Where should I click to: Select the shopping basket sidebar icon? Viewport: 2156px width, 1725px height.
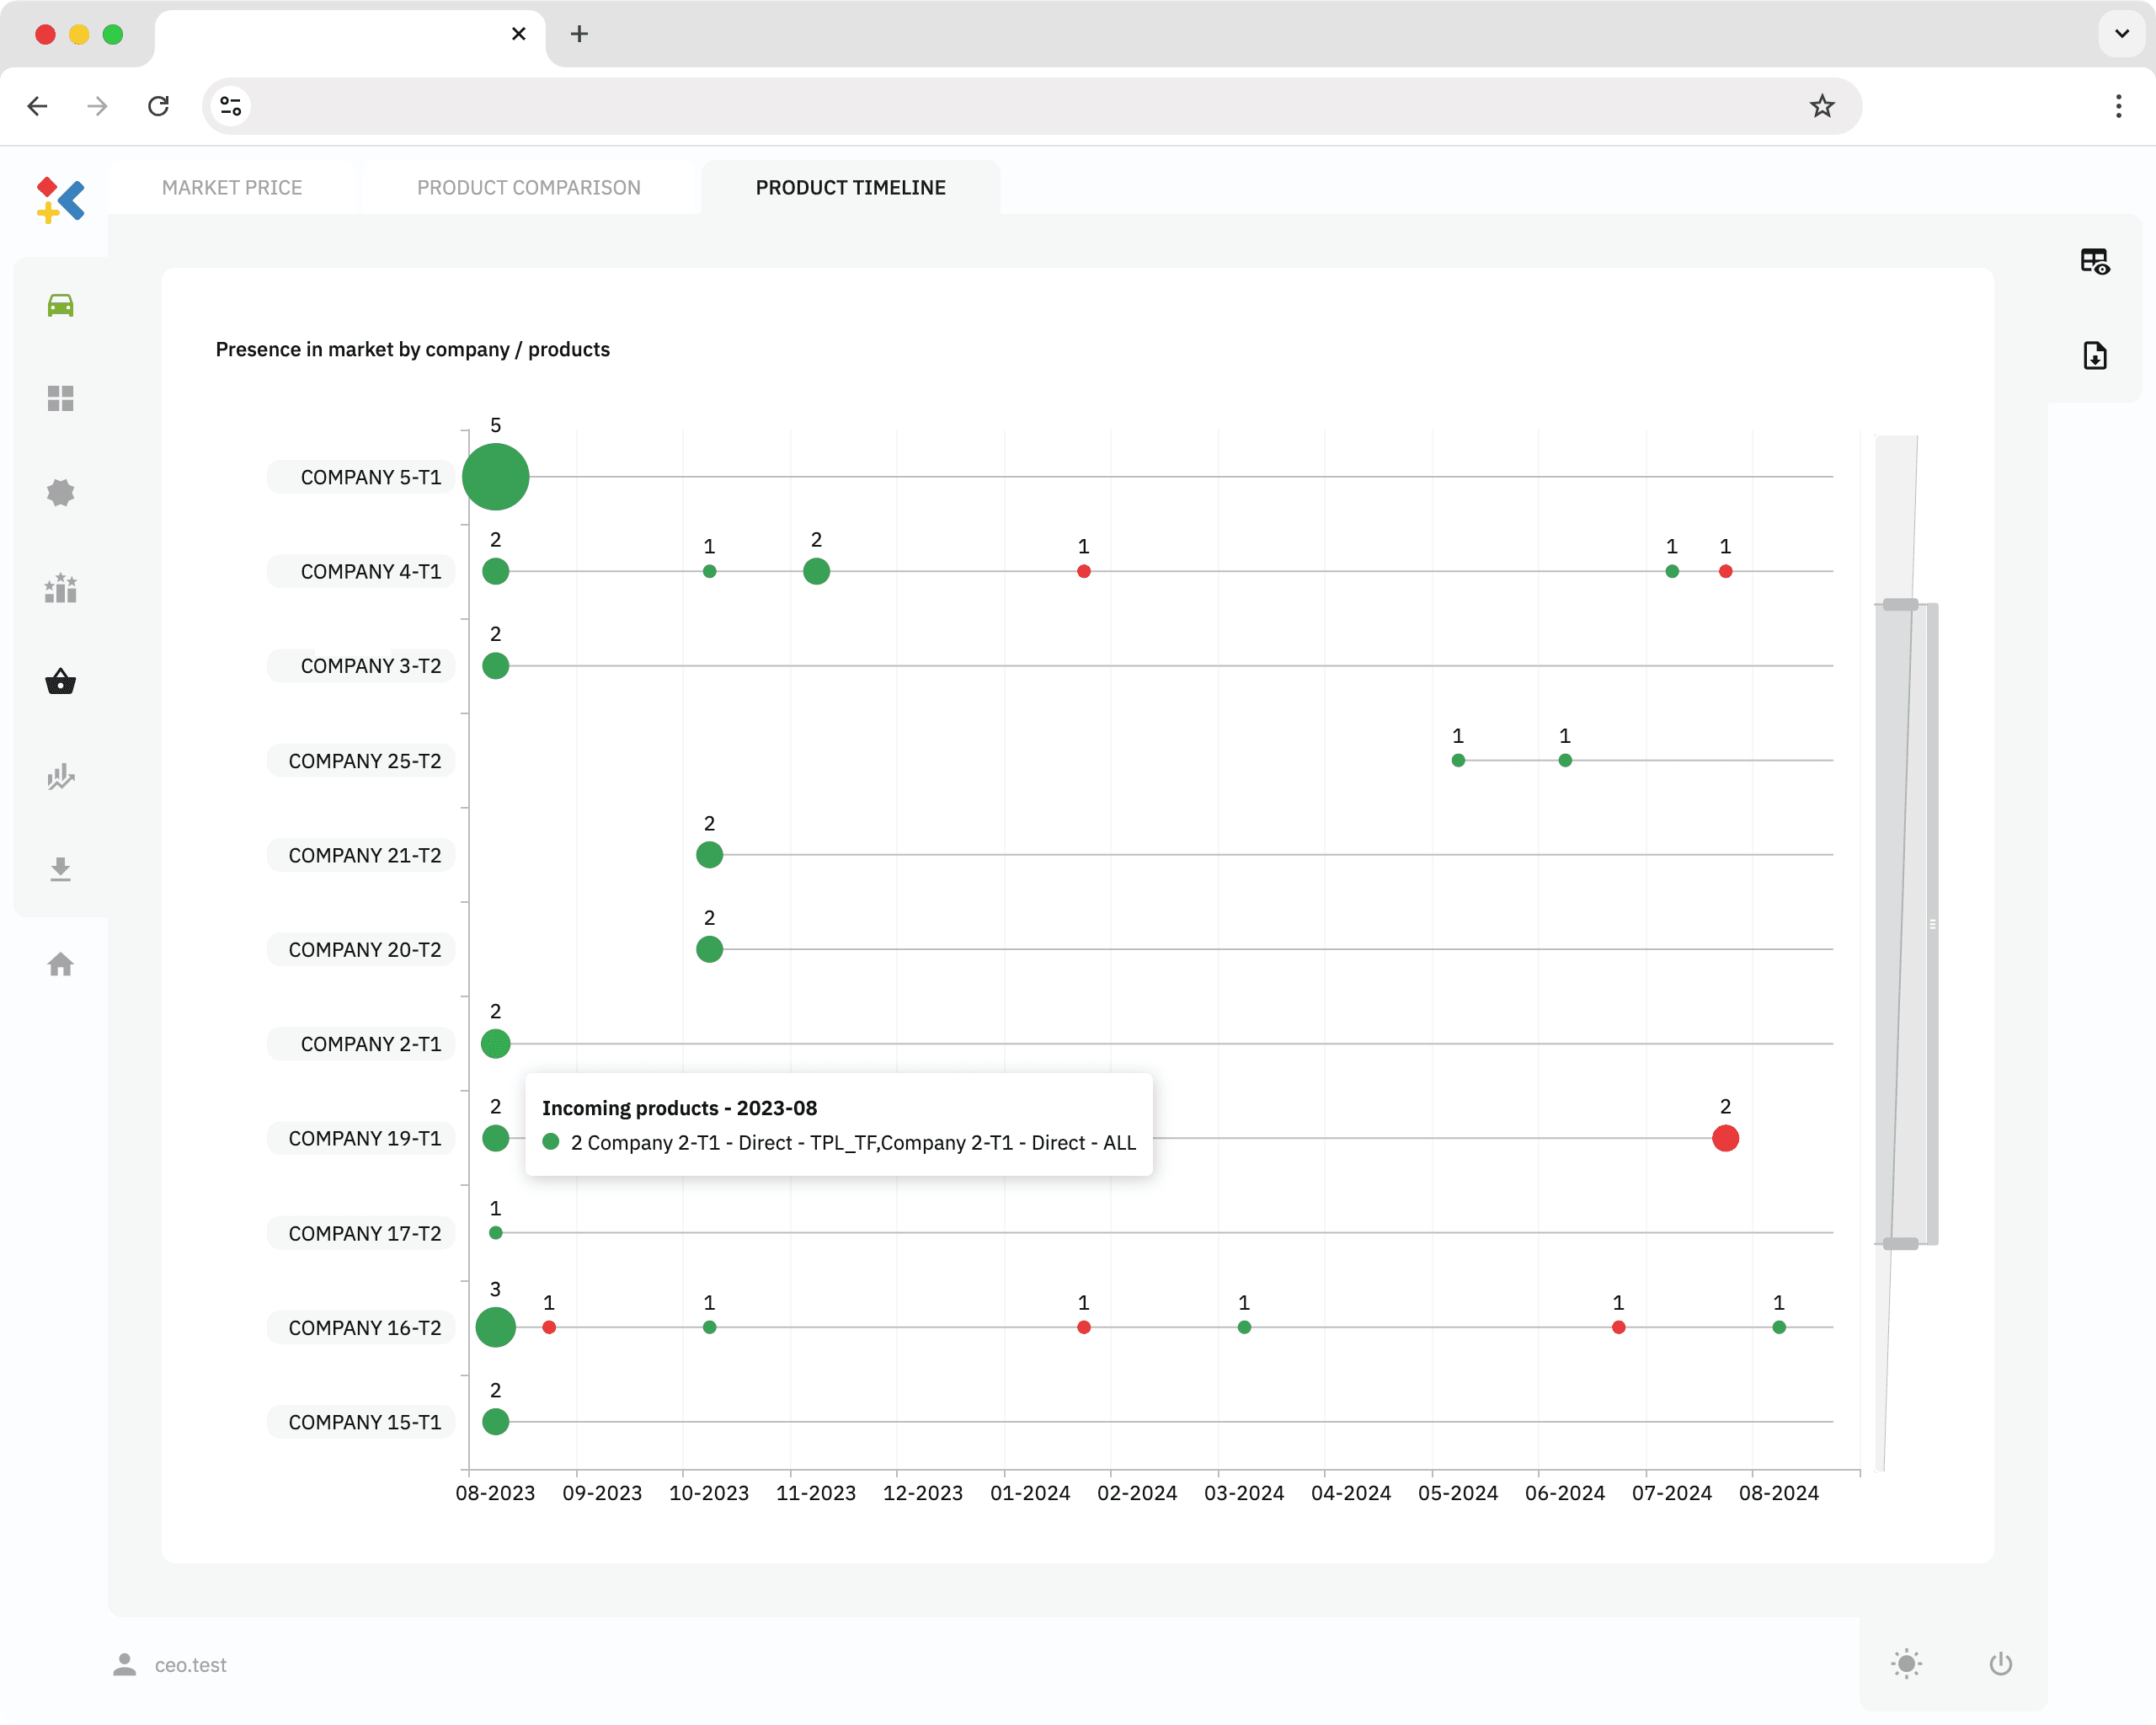pyautogui.click(x=60, y=682)
